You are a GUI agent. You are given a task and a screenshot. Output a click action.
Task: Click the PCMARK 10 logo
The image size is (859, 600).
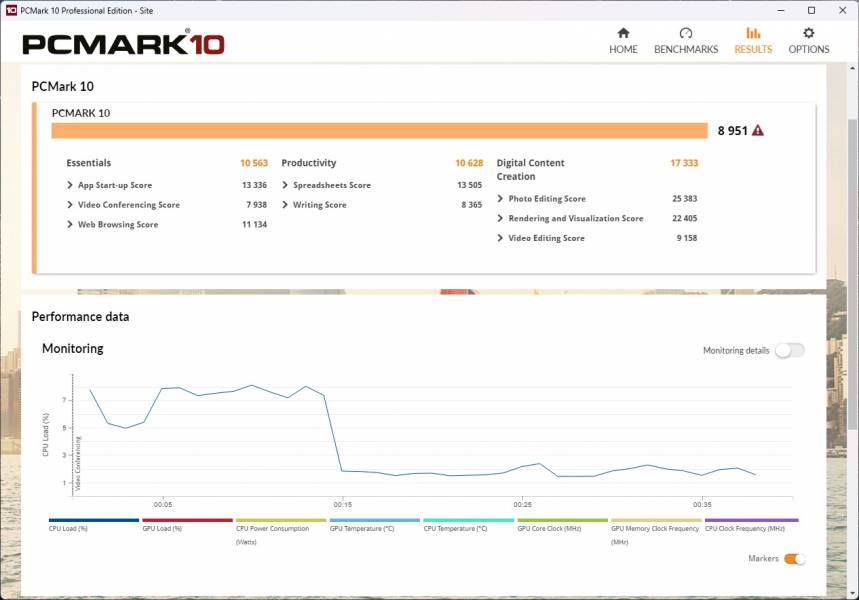pos(124,44)
